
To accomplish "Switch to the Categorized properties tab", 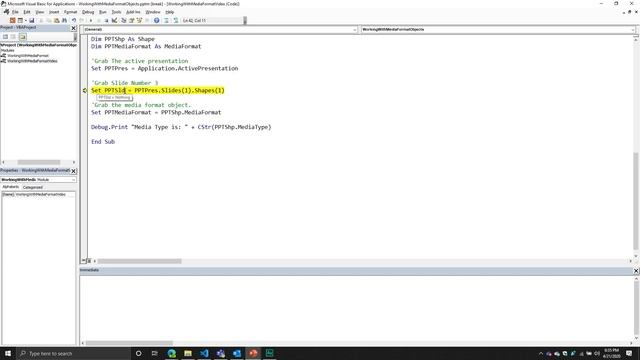I will point(33,187).
